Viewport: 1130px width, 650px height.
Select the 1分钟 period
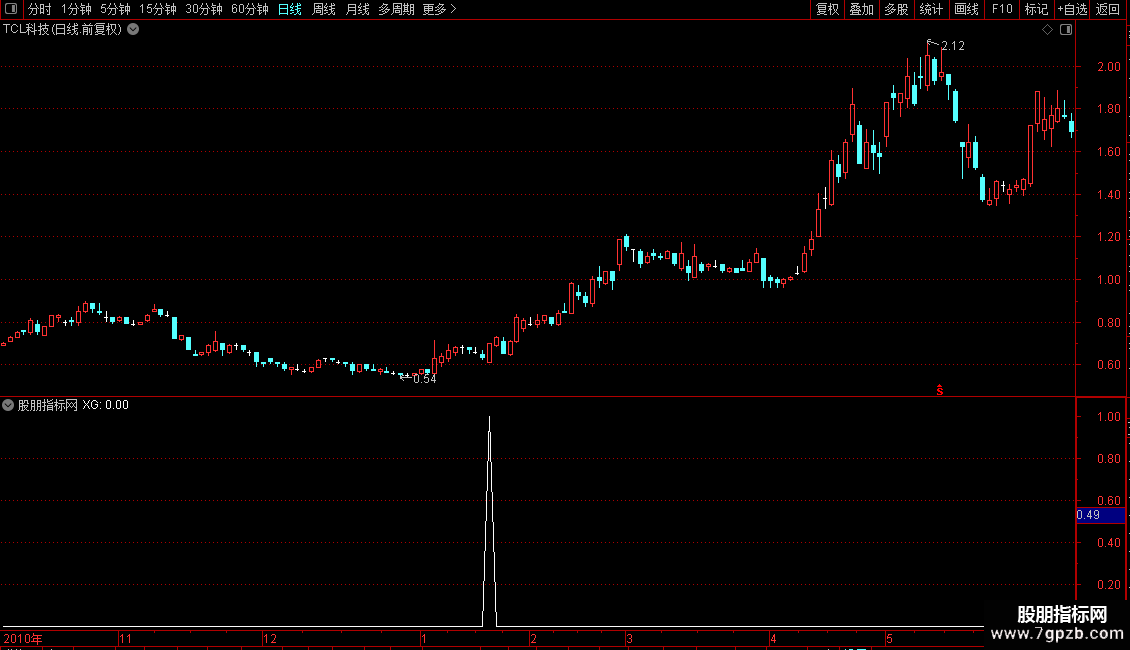(x=76, y=9)
